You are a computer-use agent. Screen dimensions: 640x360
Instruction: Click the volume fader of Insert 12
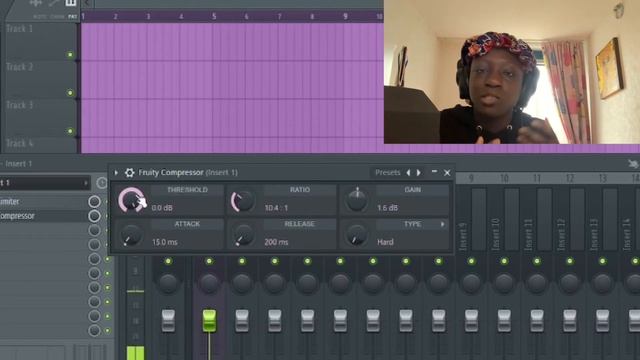(x=570, y=320)
